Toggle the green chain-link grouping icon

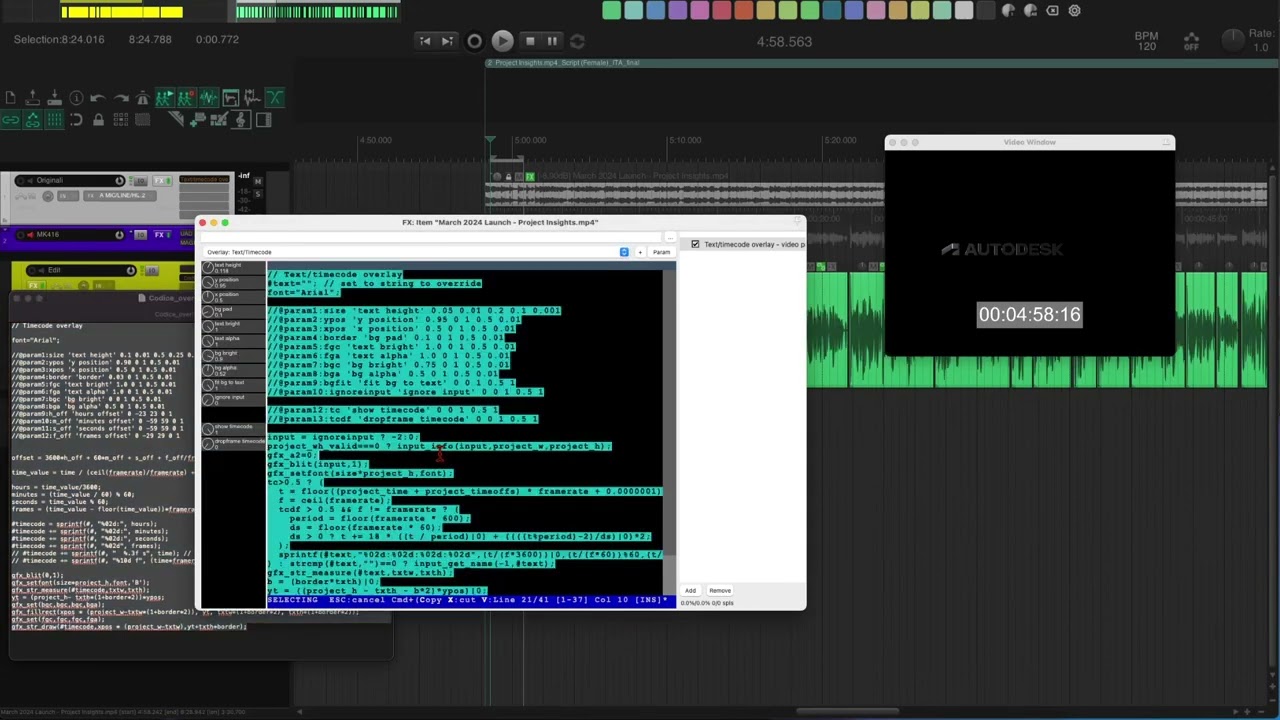(x=11, y=119)
